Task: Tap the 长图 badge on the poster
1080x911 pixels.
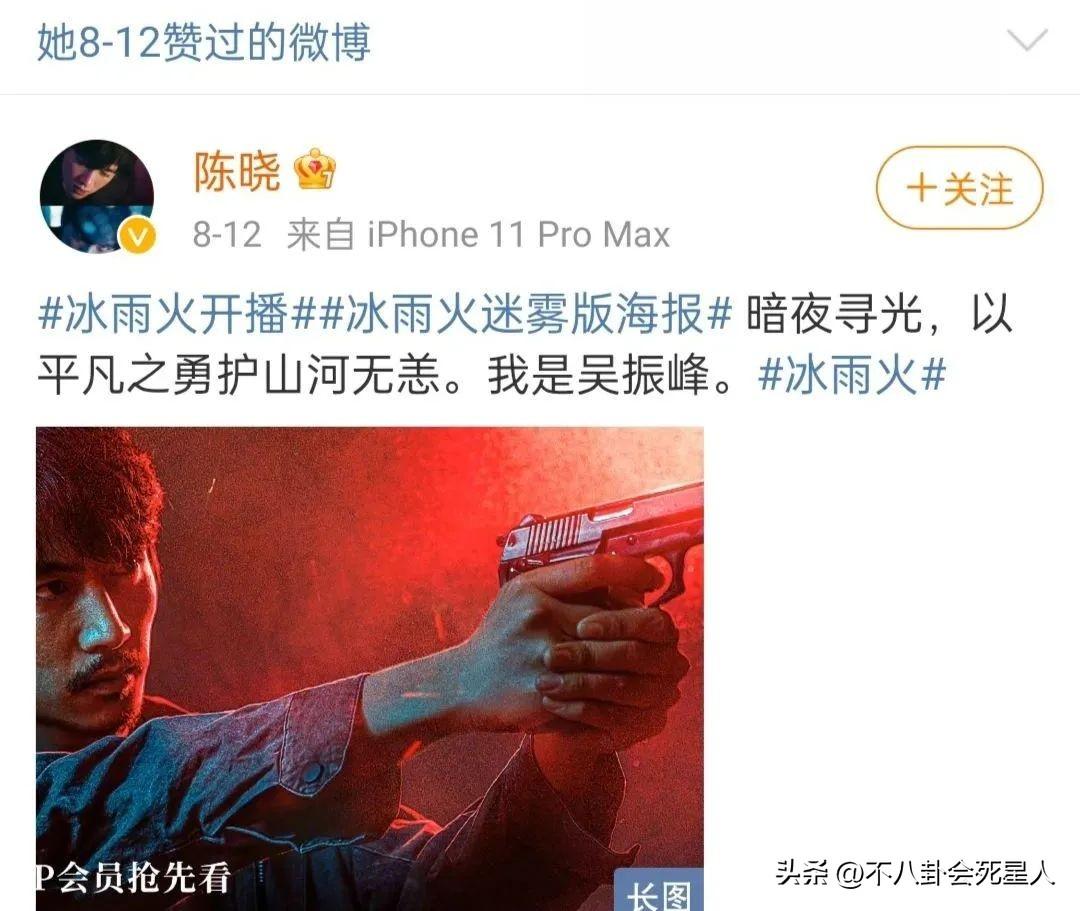Action: click(658, 891)
